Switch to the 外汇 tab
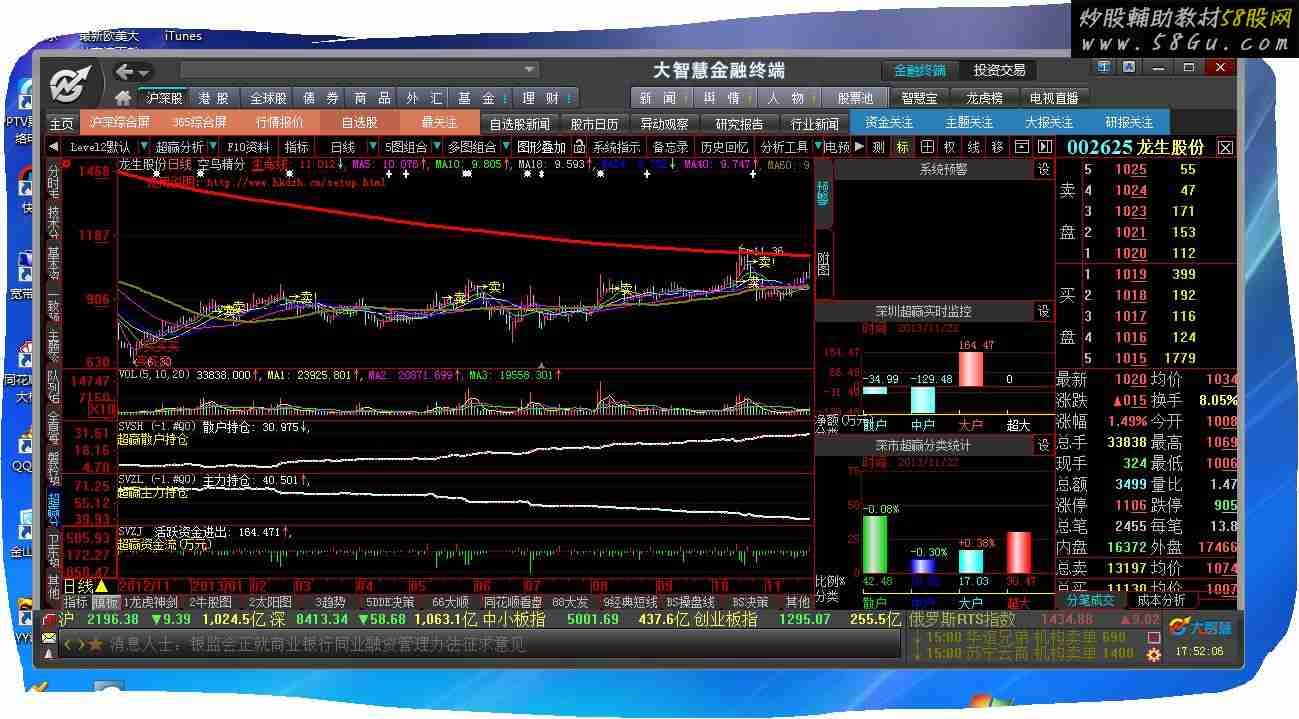The width and height of the screenshot is (1299, 719). click(x=424, y=98)
